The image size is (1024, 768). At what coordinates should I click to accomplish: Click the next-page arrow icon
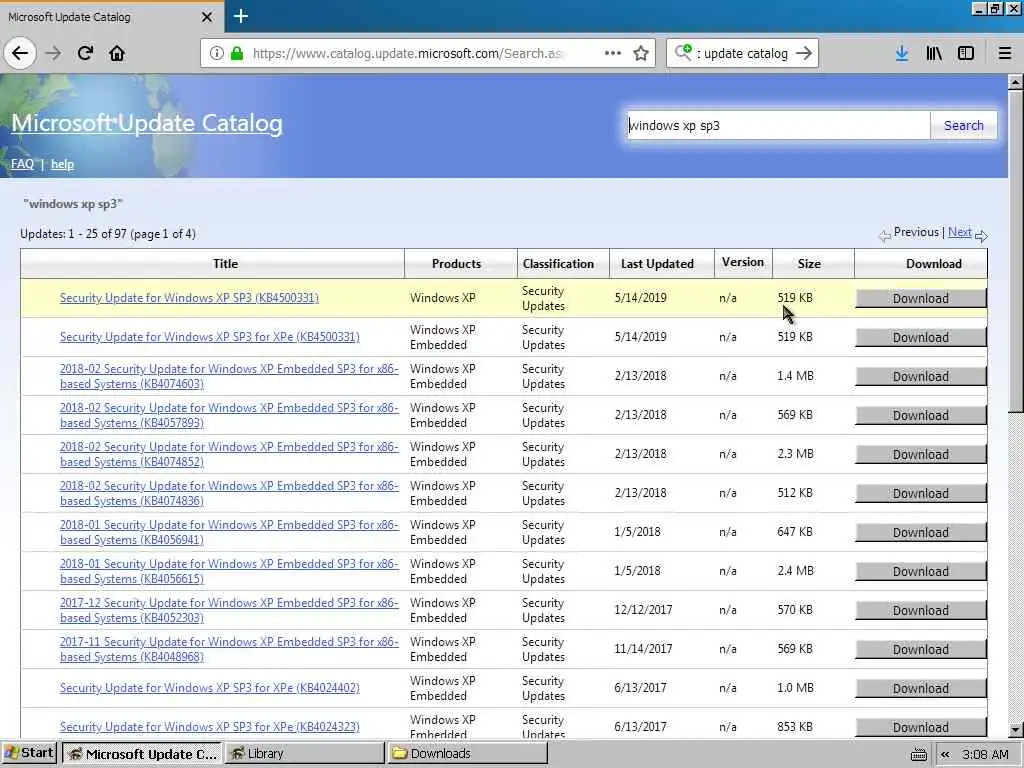point(981,236)
